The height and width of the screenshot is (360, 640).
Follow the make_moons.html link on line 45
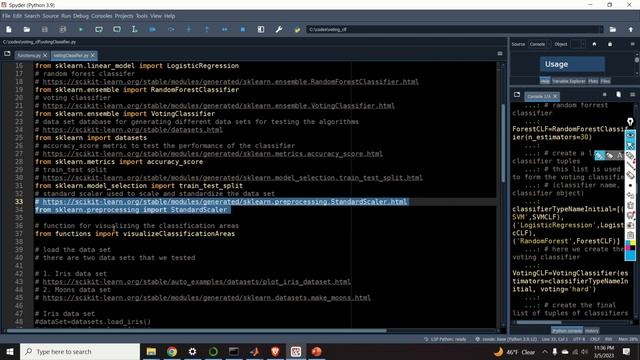point(207,298)
